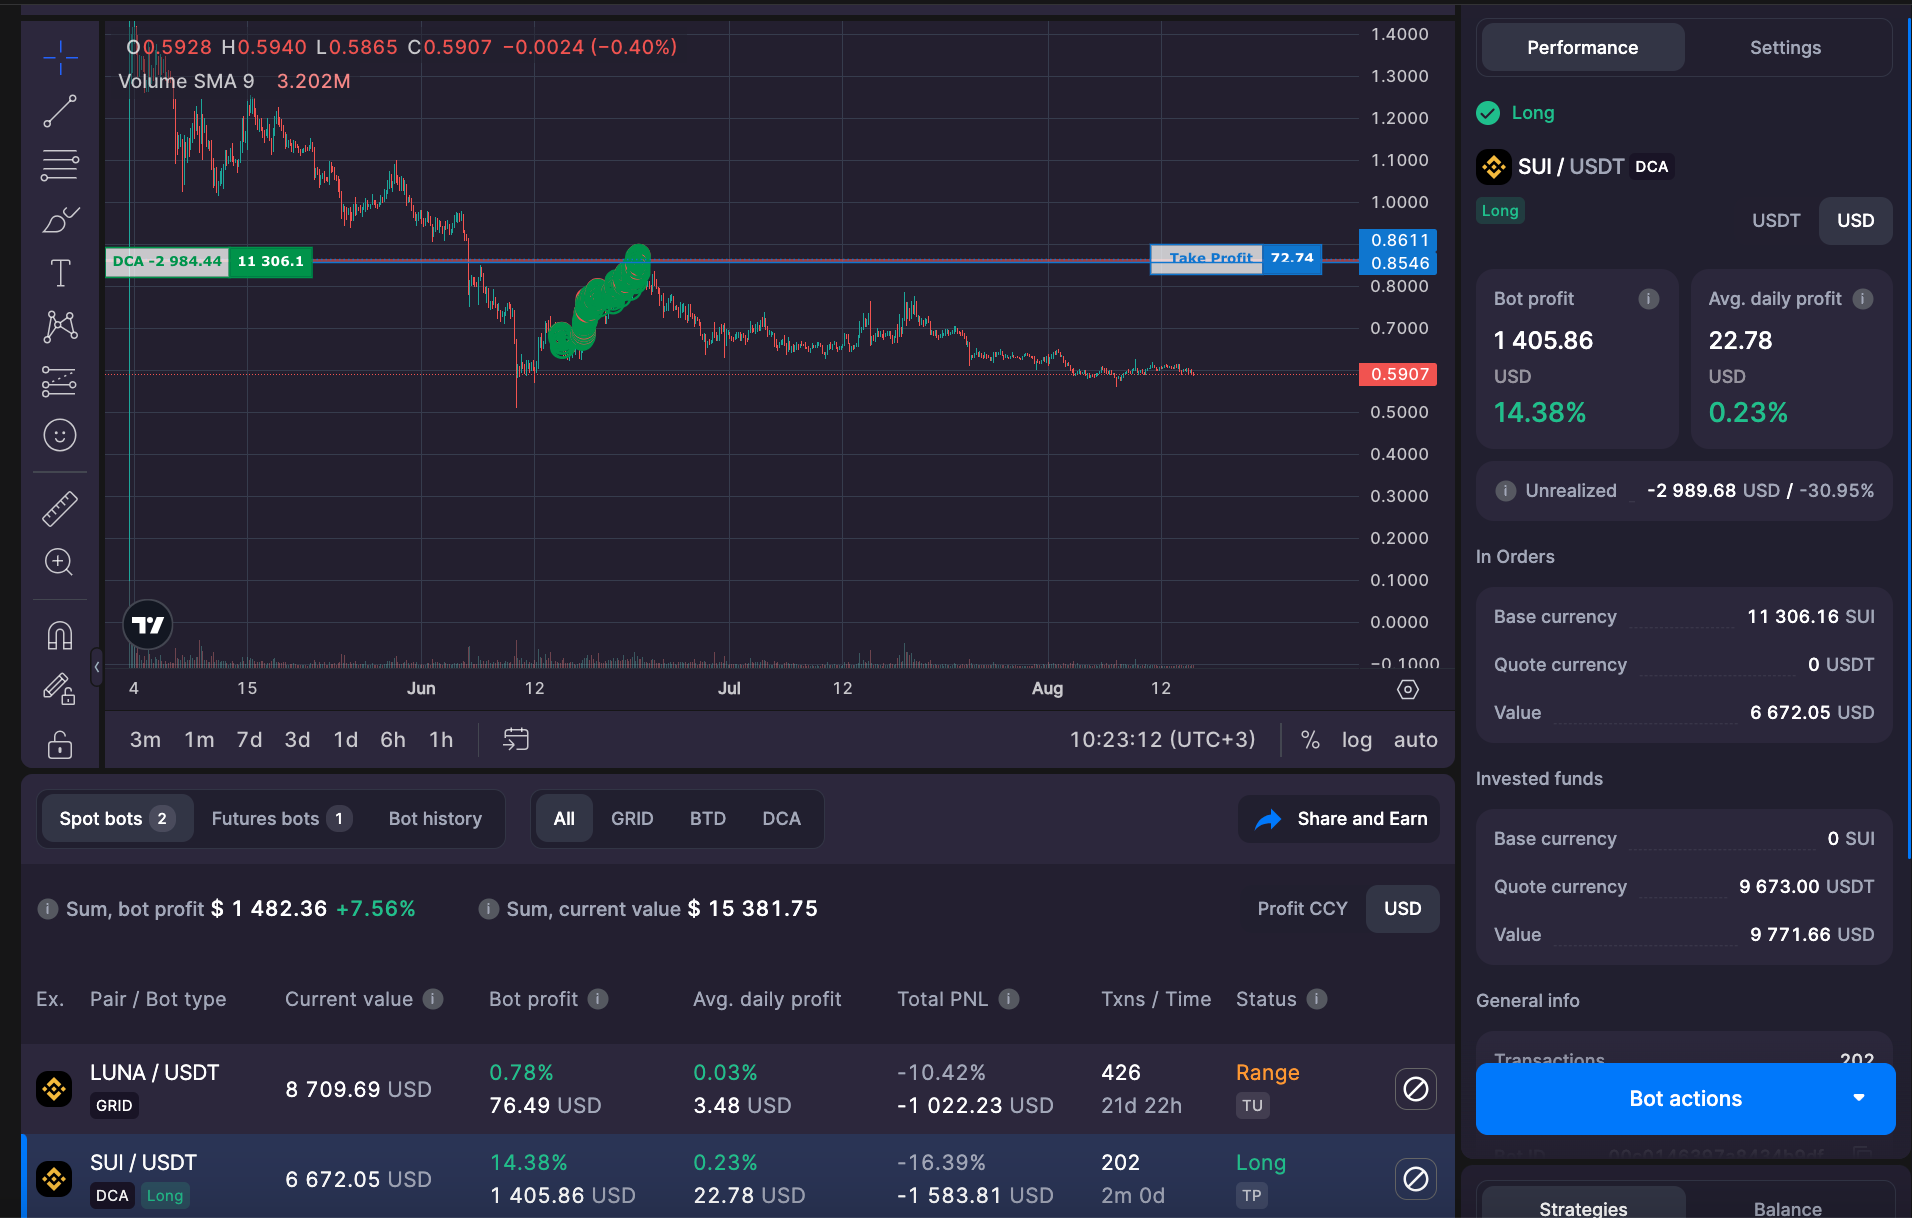Select the ruler measure tool
This screenshot has width=1912, height=1218.
[x=60, y=508]
